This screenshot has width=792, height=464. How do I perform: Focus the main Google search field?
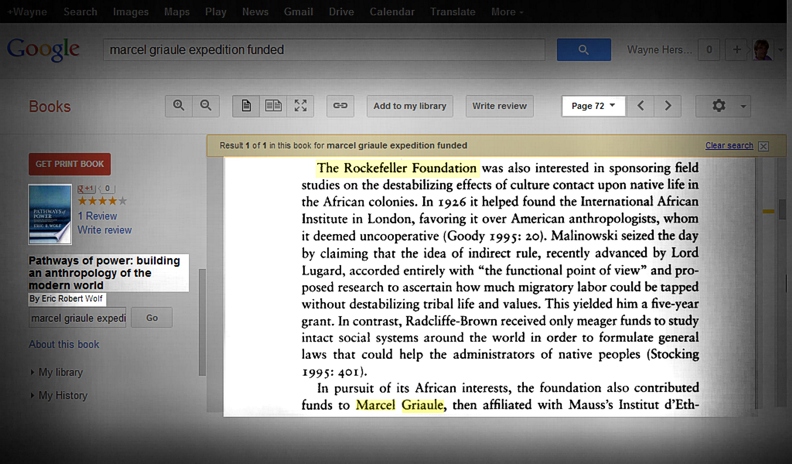coord(324,49)
